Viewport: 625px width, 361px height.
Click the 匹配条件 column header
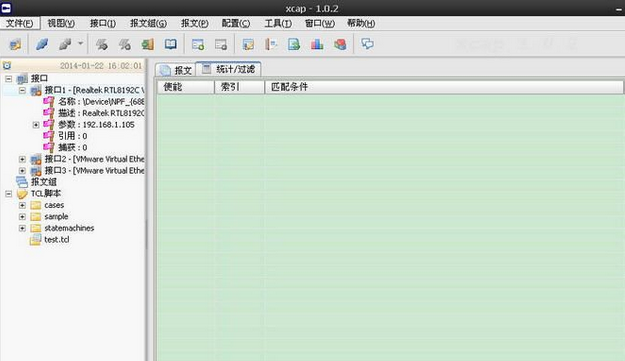pyautogui.click(x=444, y=87)
